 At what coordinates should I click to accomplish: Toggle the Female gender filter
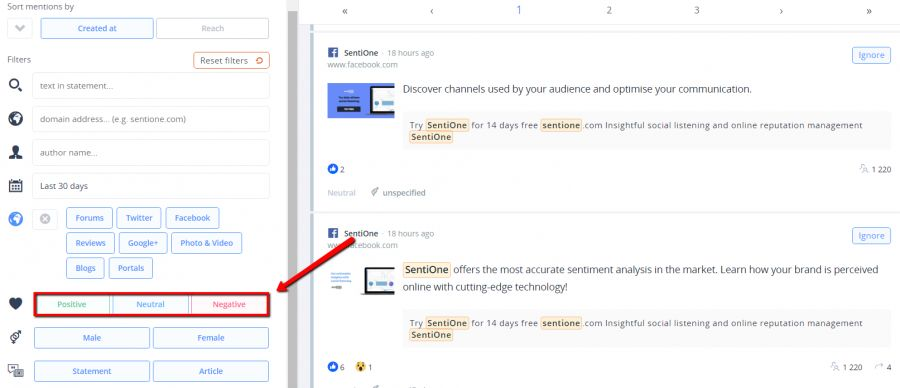(211, 337)
